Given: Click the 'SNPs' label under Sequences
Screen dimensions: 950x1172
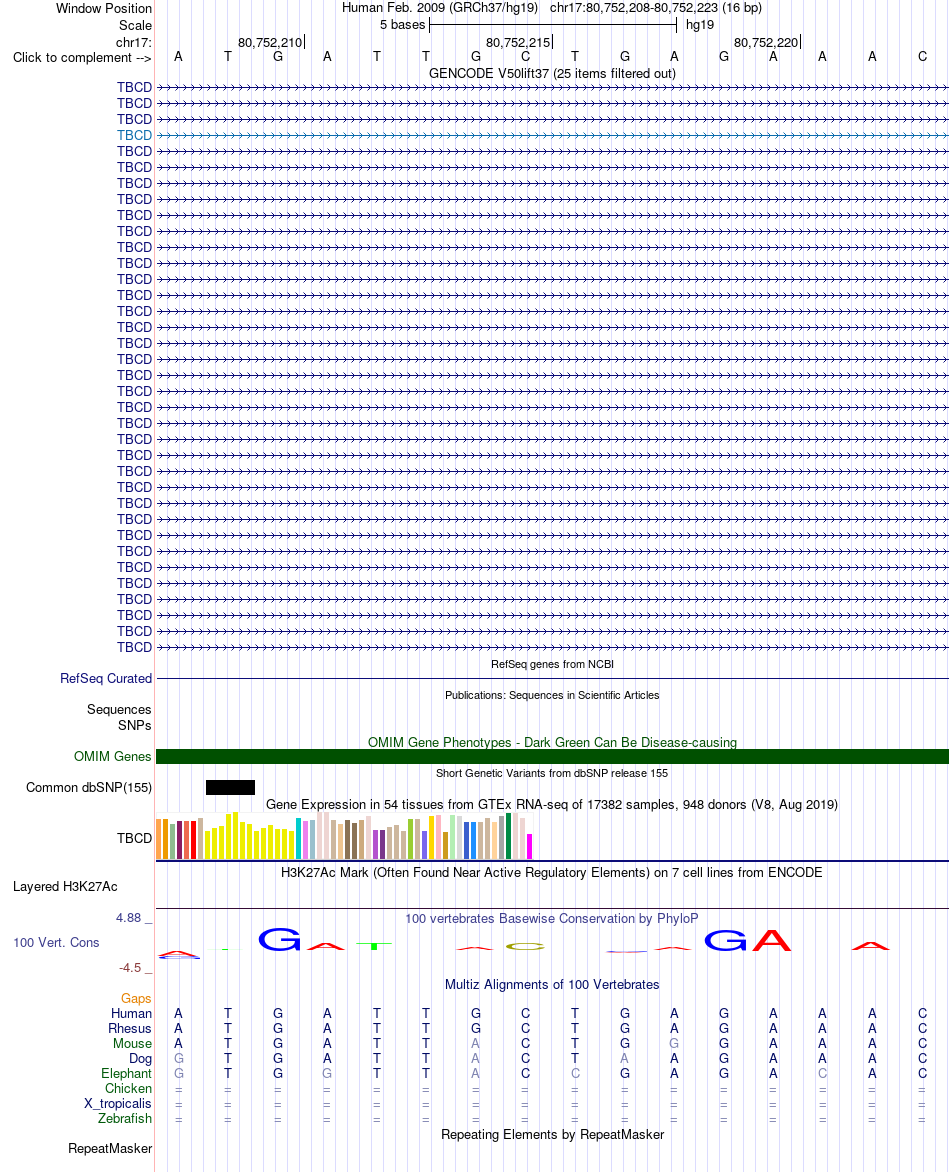Looking at the screenshot, I should click(135, 725).
